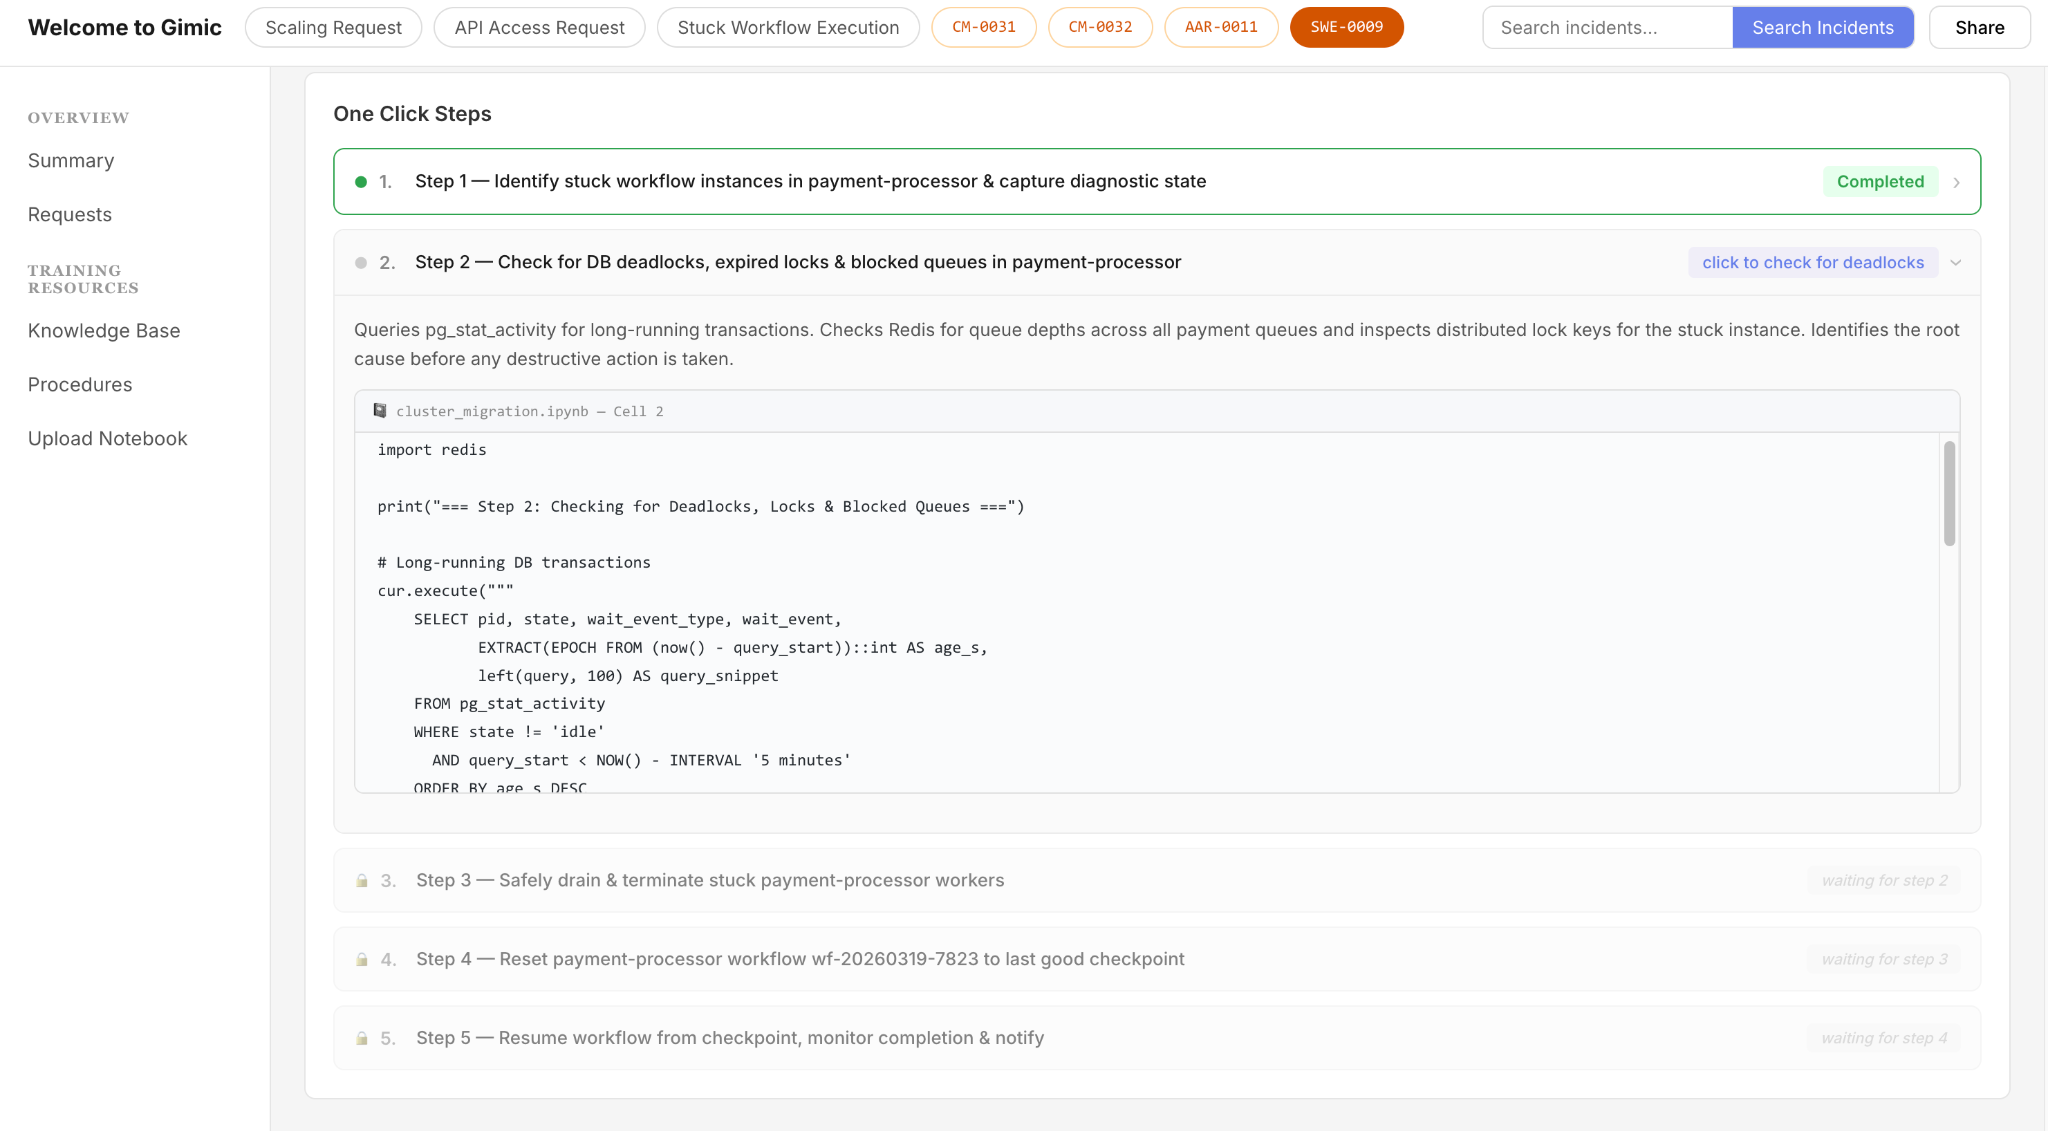
Task: Select Step 5 resume workflow from checkpoint row
Action: (1157, 1038)
